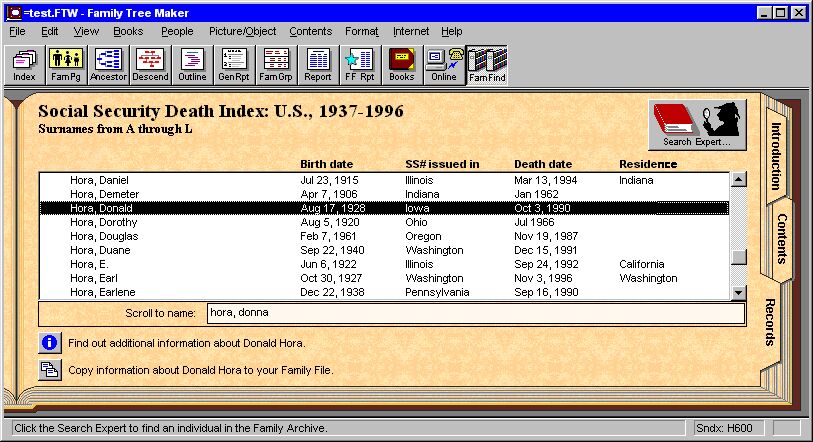Open the FamPg family page view
Viewport: 813px width, 442px height.
pyautogui.click(x=66, y=65)
